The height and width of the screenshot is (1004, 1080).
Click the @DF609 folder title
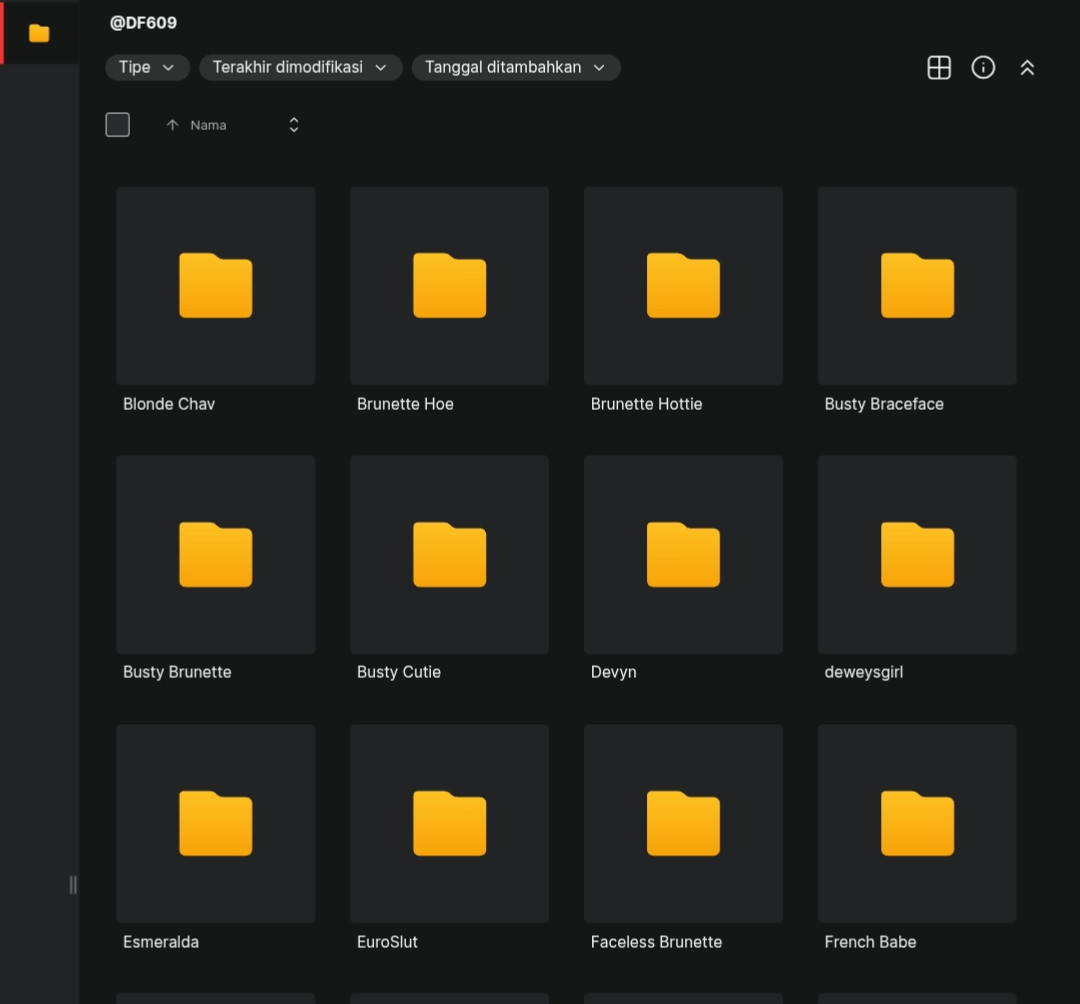pyautogui.click(x=143, y=23)
